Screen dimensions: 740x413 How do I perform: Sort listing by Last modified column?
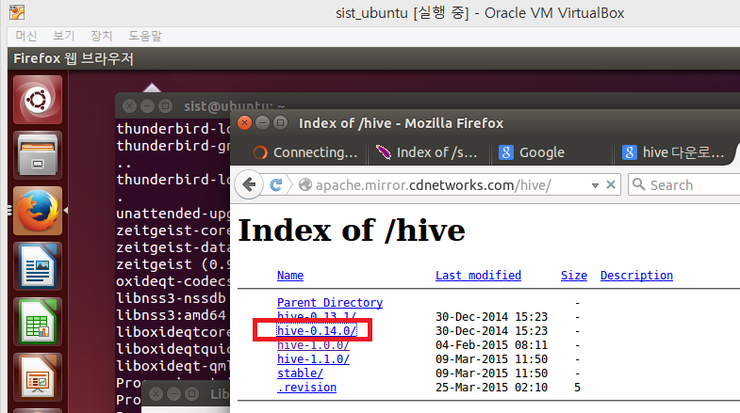[478, 275]
